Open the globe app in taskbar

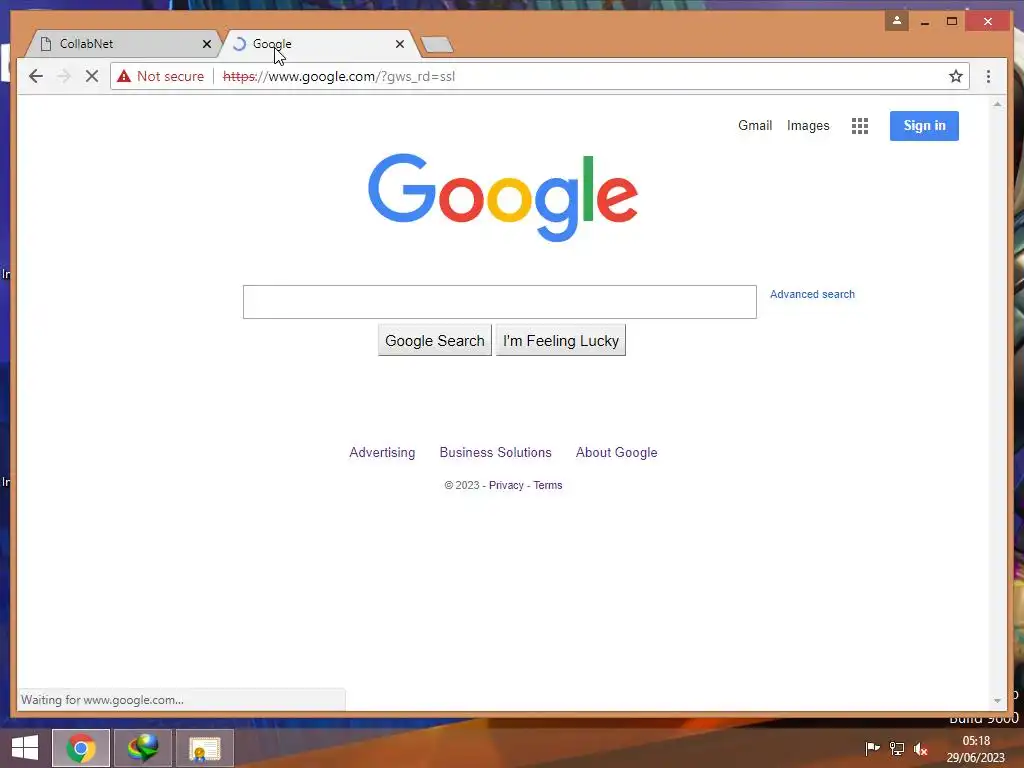tap(143, 748)
